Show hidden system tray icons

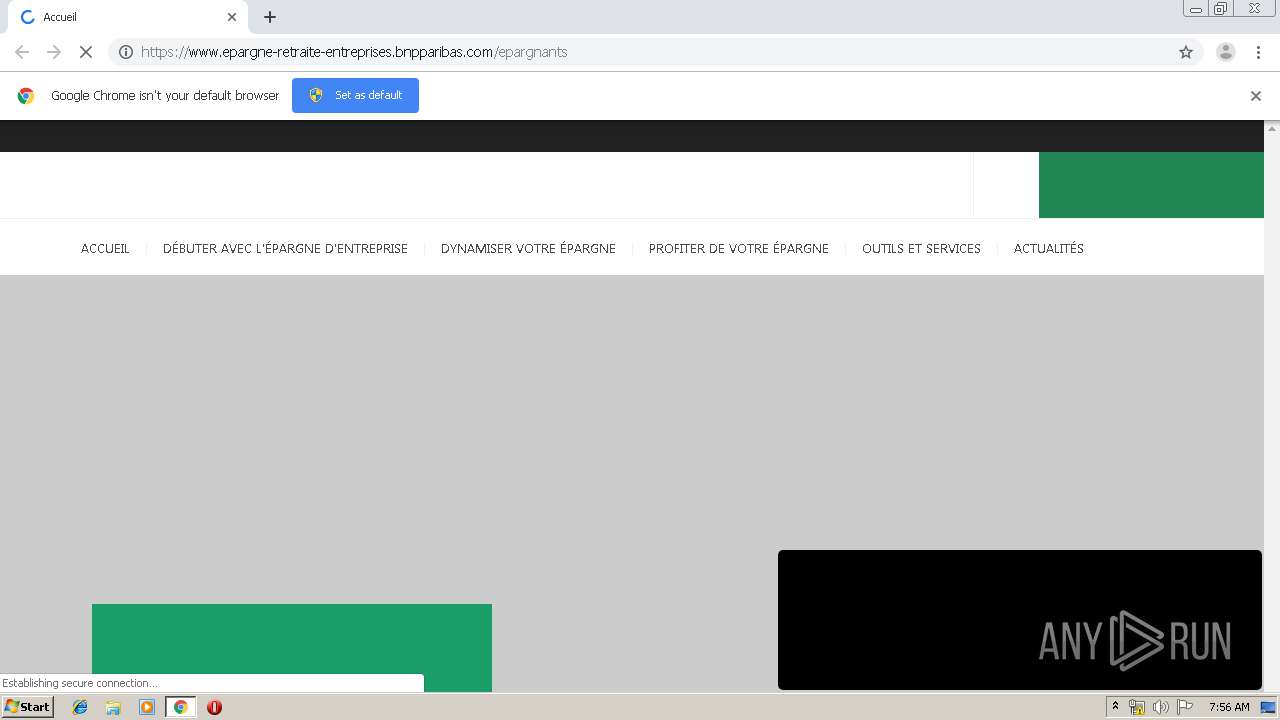[x=1116, y=707]
